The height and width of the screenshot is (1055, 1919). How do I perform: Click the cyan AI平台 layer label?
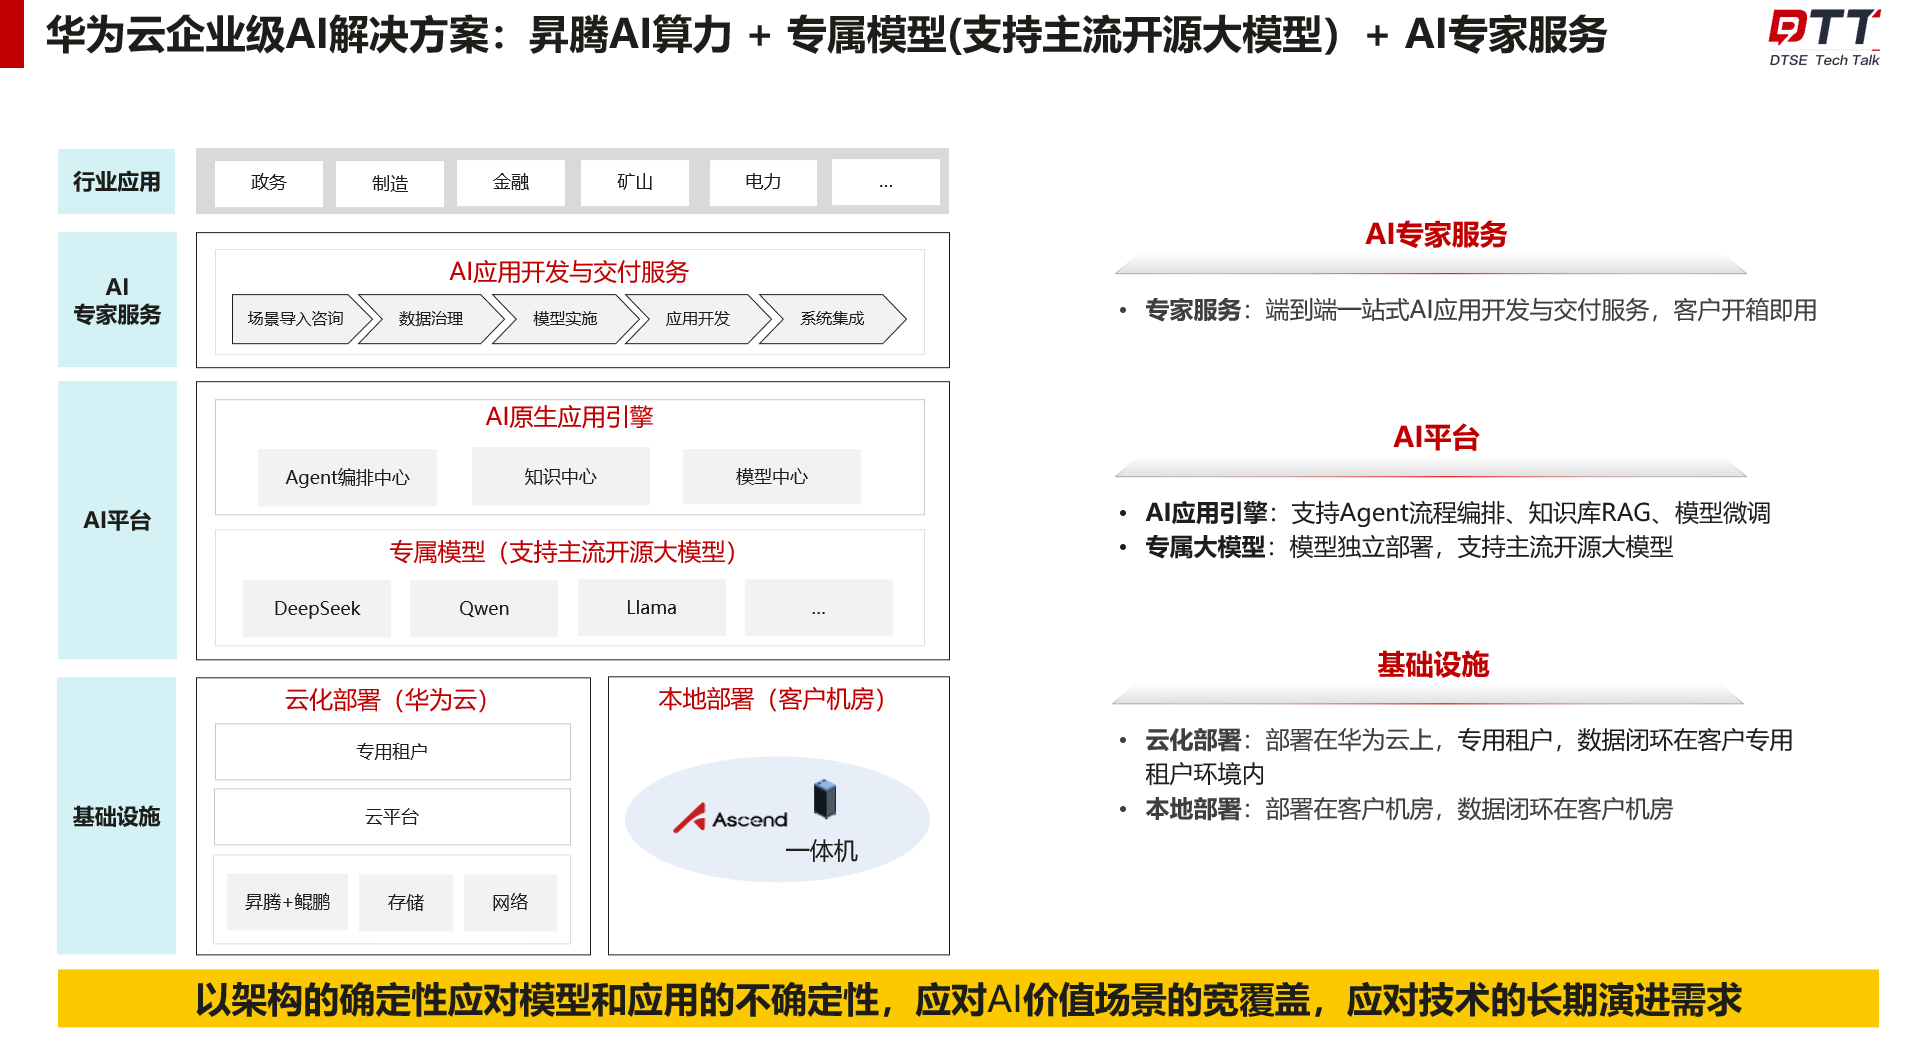coord(117,520)
